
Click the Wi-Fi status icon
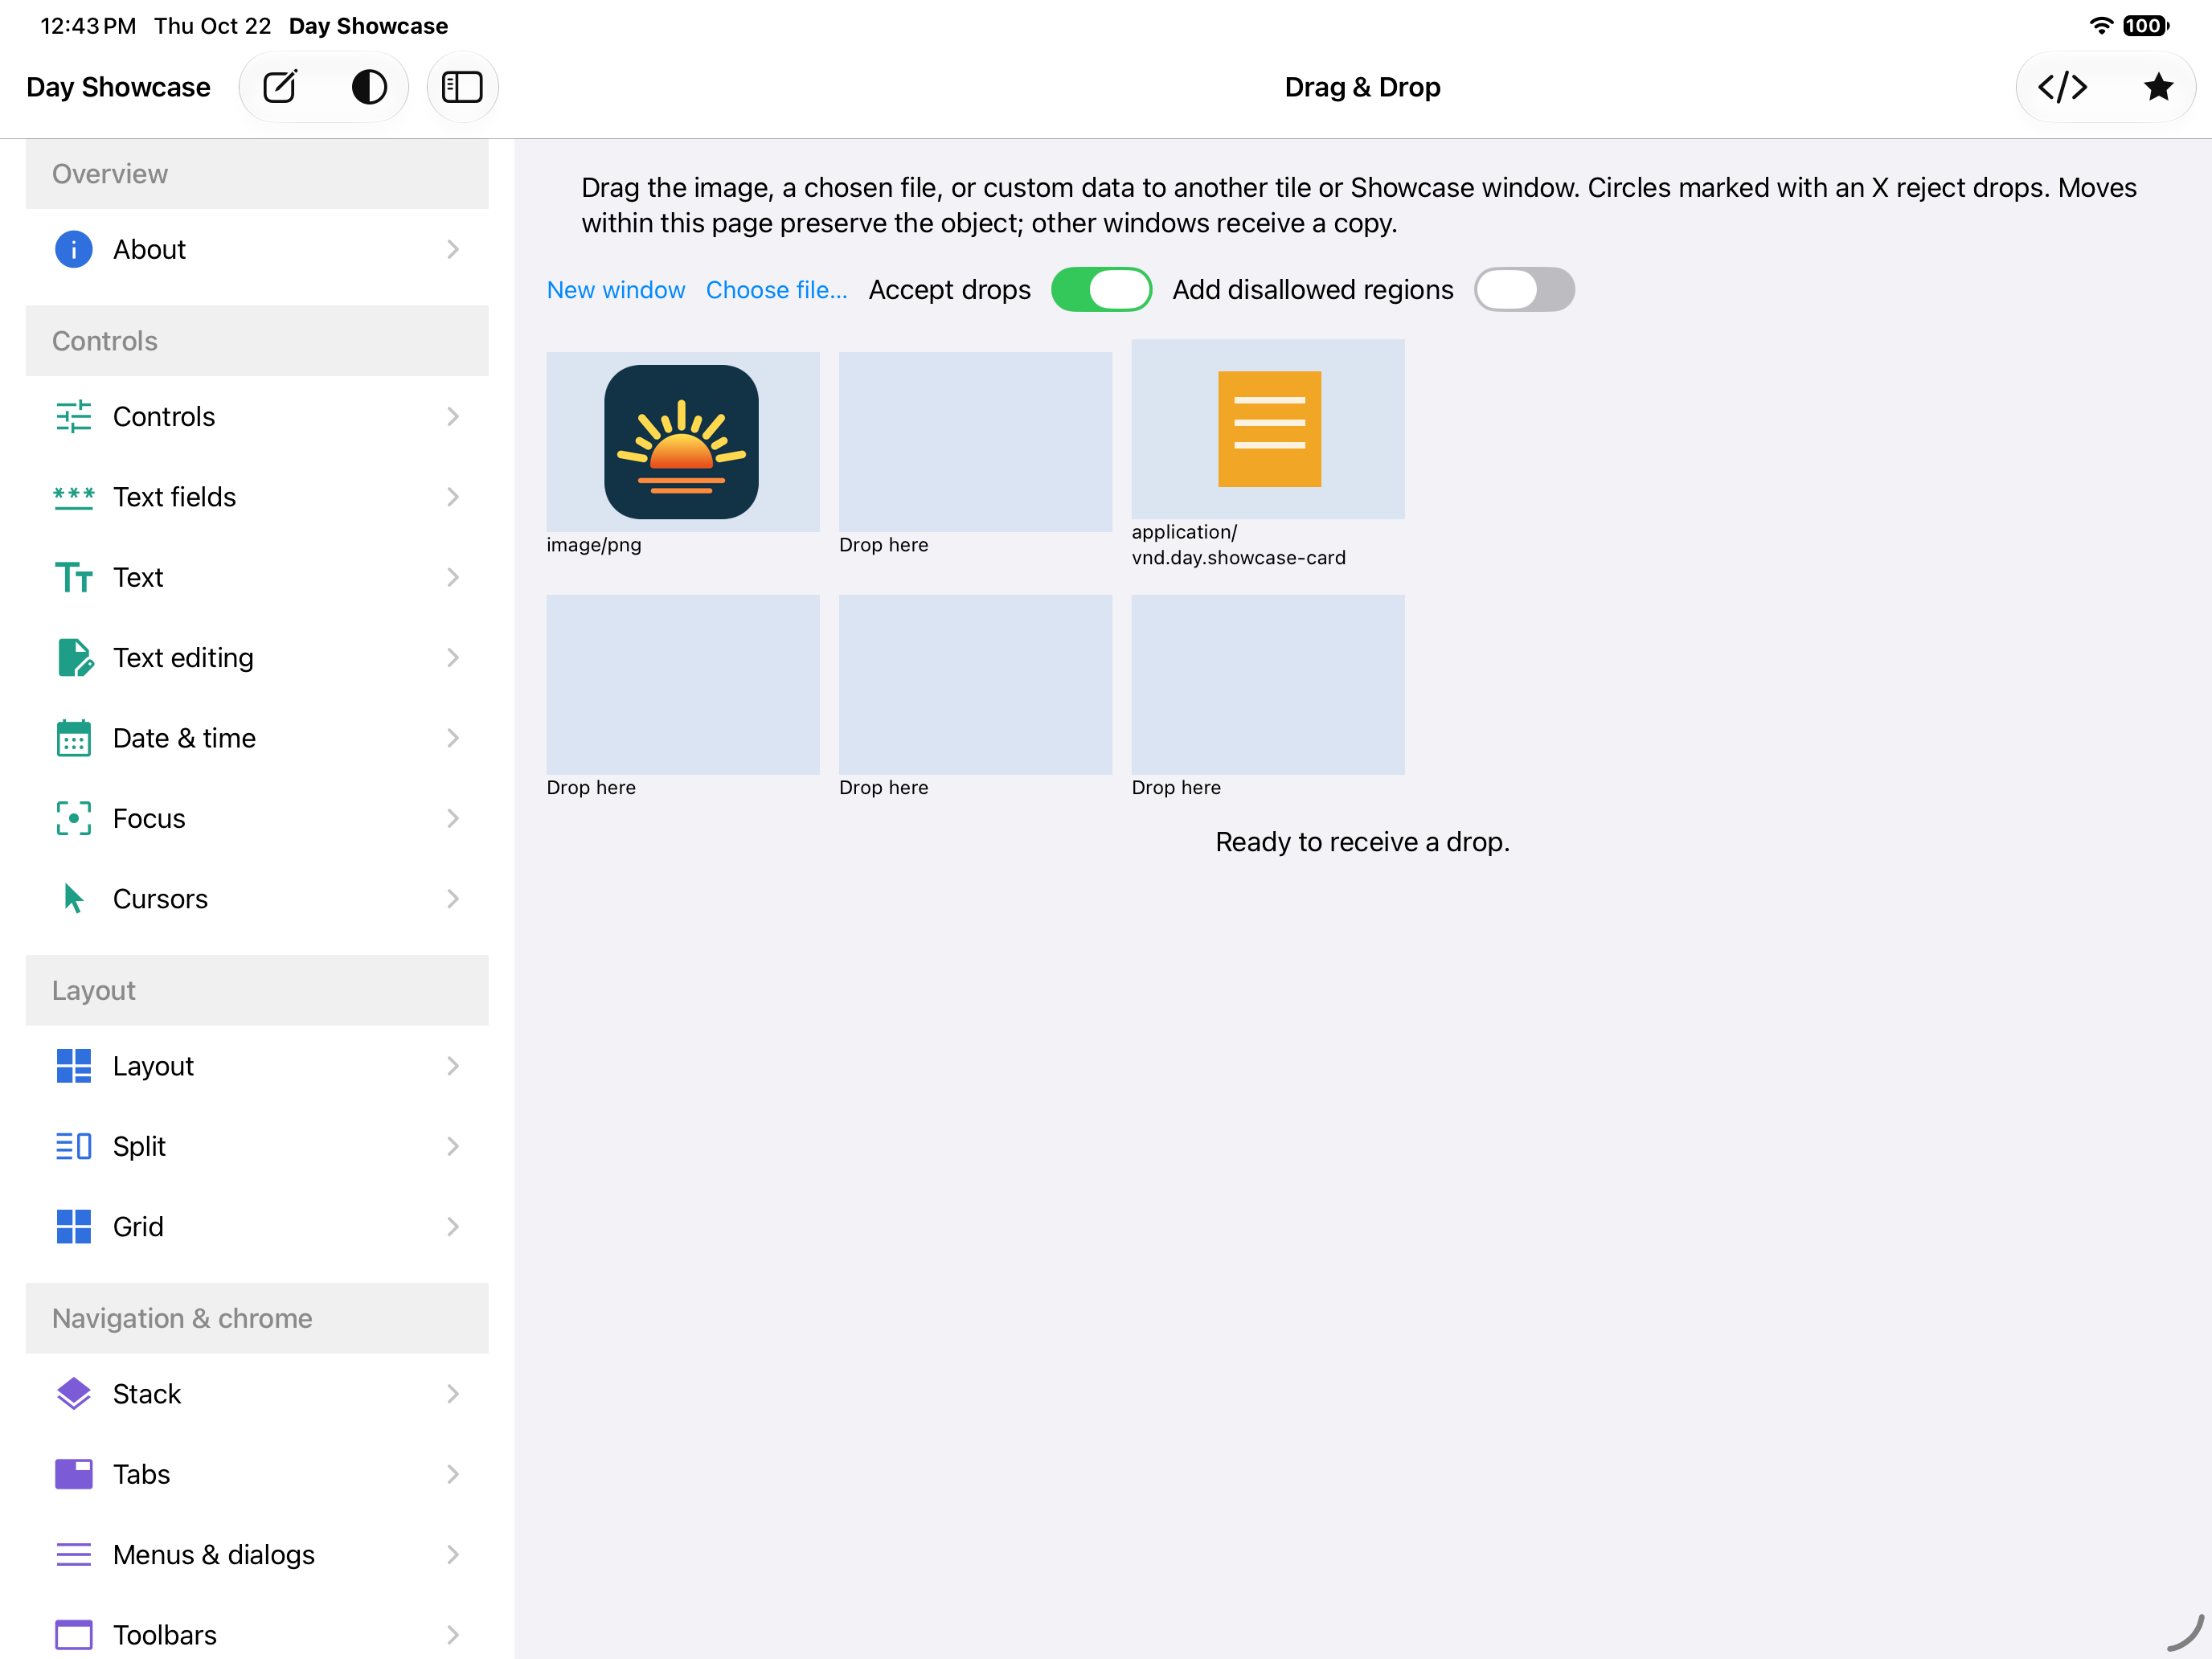coord(2101,25)
